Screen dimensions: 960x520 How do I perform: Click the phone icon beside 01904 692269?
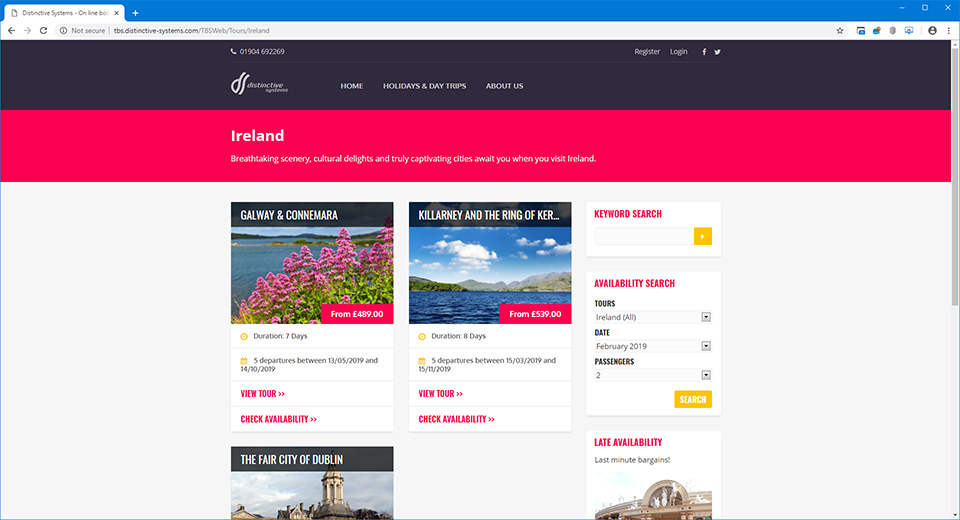coord(233,51)
